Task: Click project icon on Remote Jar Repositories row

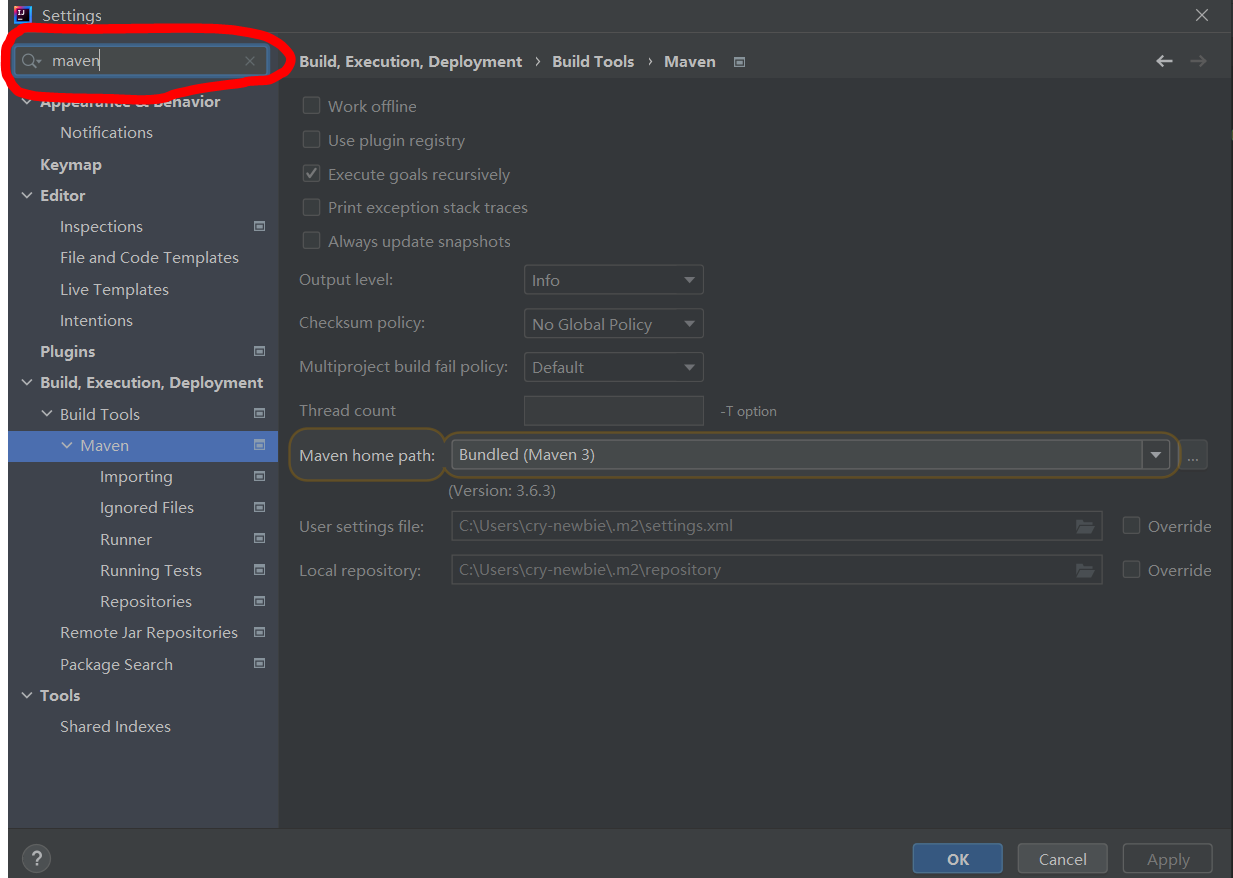Action: [260, 632]
